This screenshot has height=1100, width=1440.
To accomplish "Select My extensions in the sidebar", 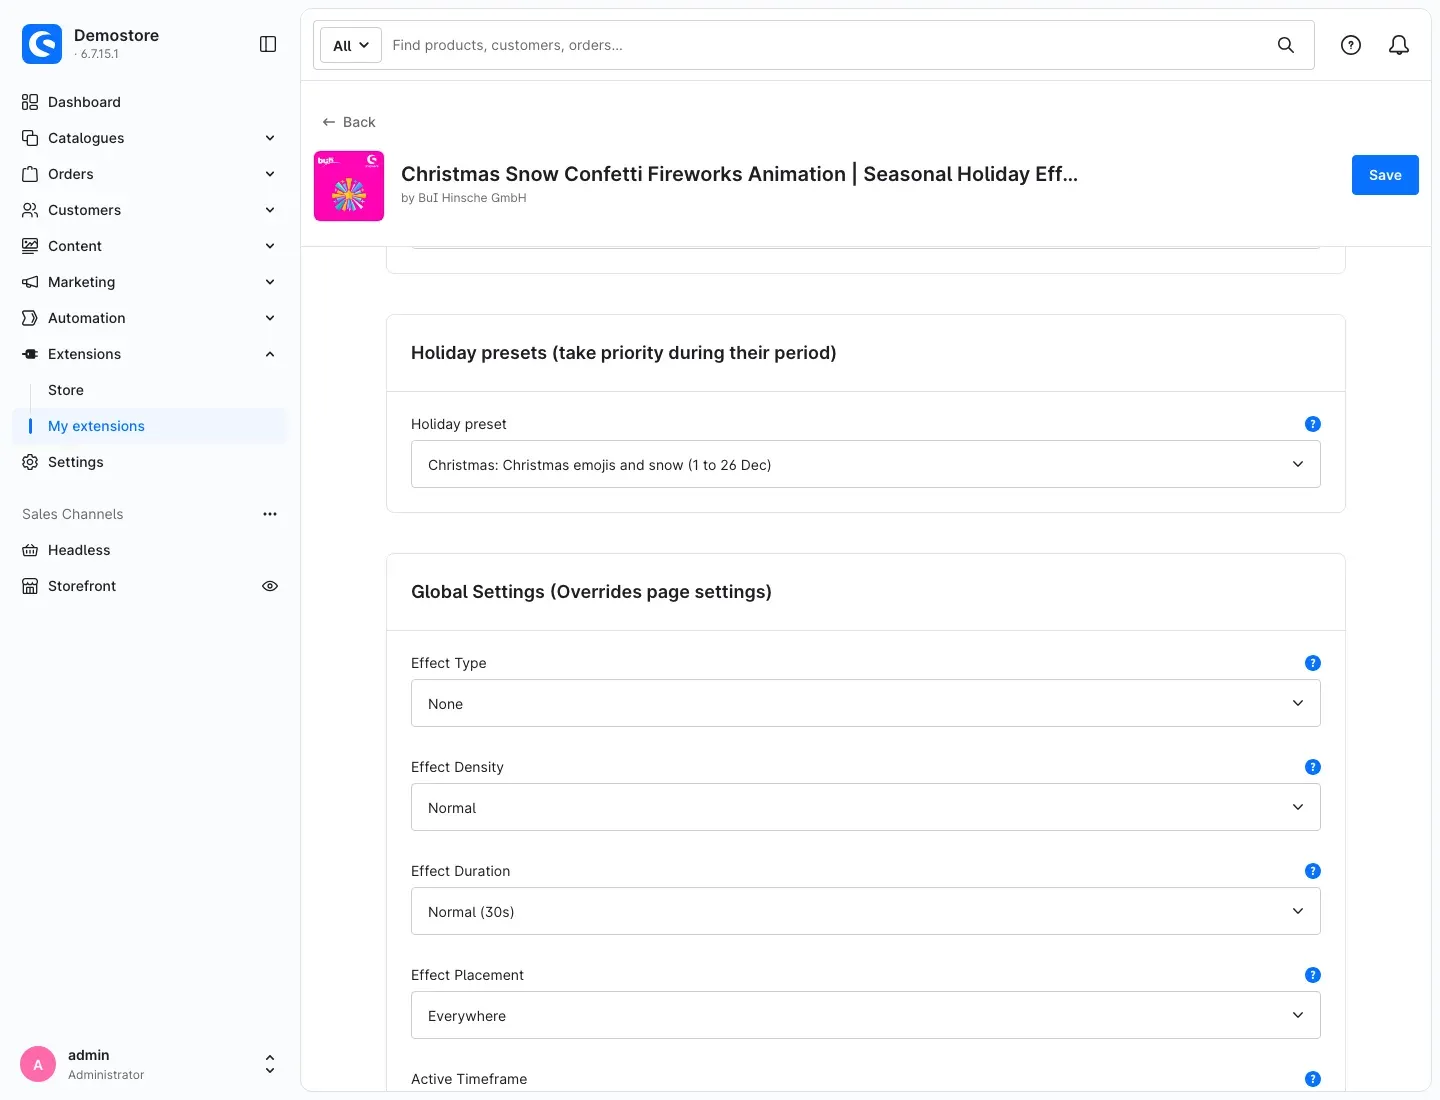I will [x=150, y=426].
